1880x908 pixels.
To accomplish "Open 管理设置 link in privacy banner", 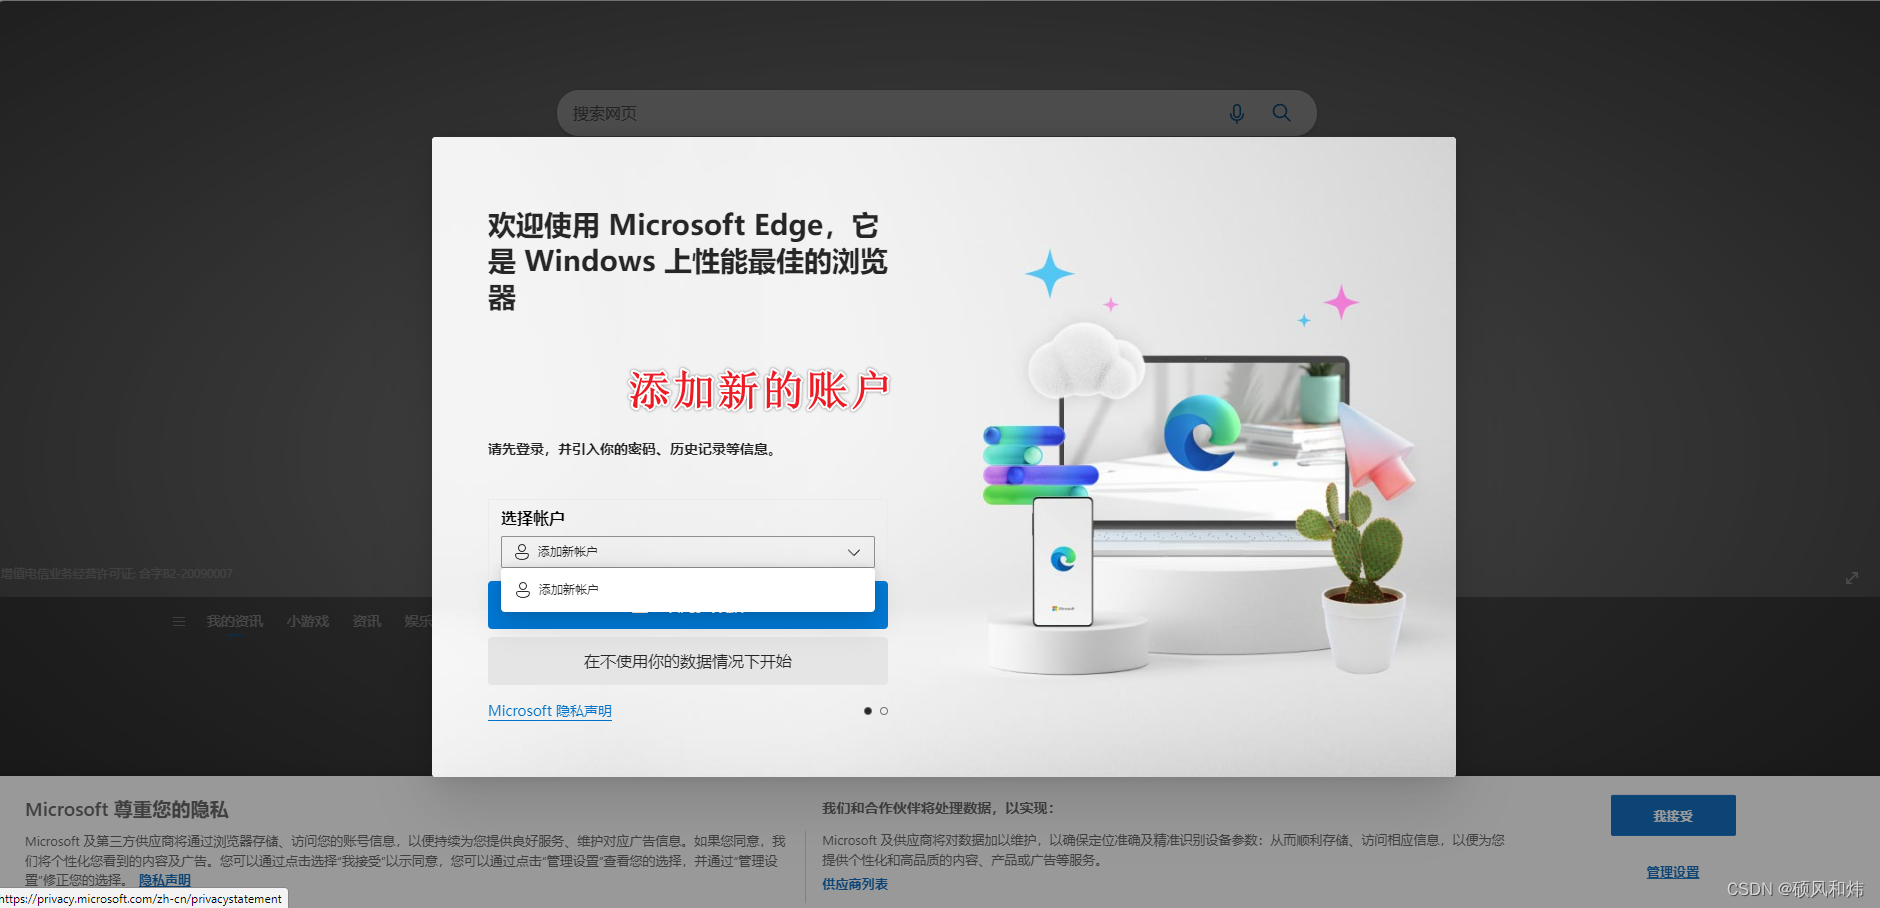I will [x=1673, y=872].
